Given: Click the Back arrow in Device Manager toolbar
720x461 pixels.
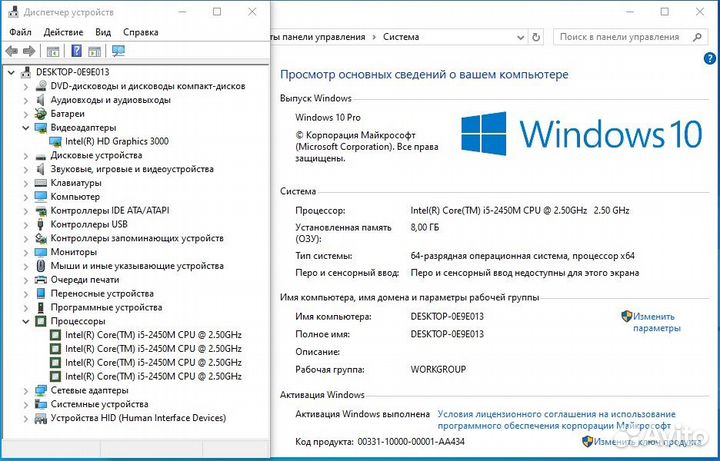Looking at the screenshot, I should [11, 51].
